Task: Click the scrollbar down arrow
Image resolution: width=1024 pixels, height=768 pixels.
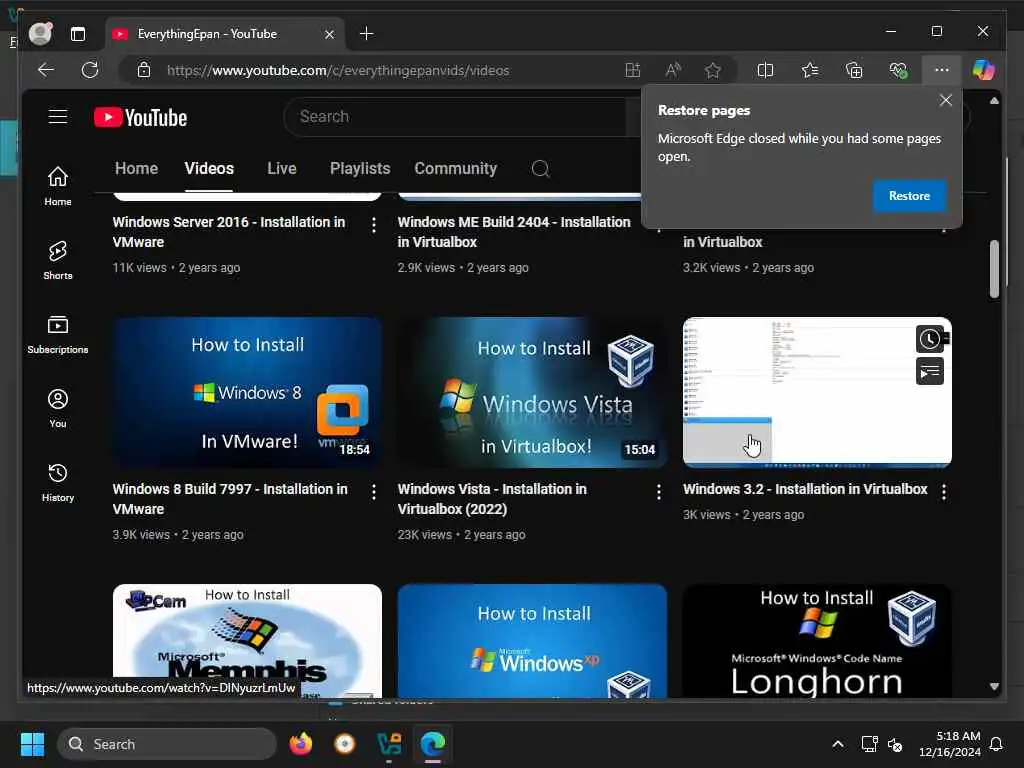Action: pos(994,686)
